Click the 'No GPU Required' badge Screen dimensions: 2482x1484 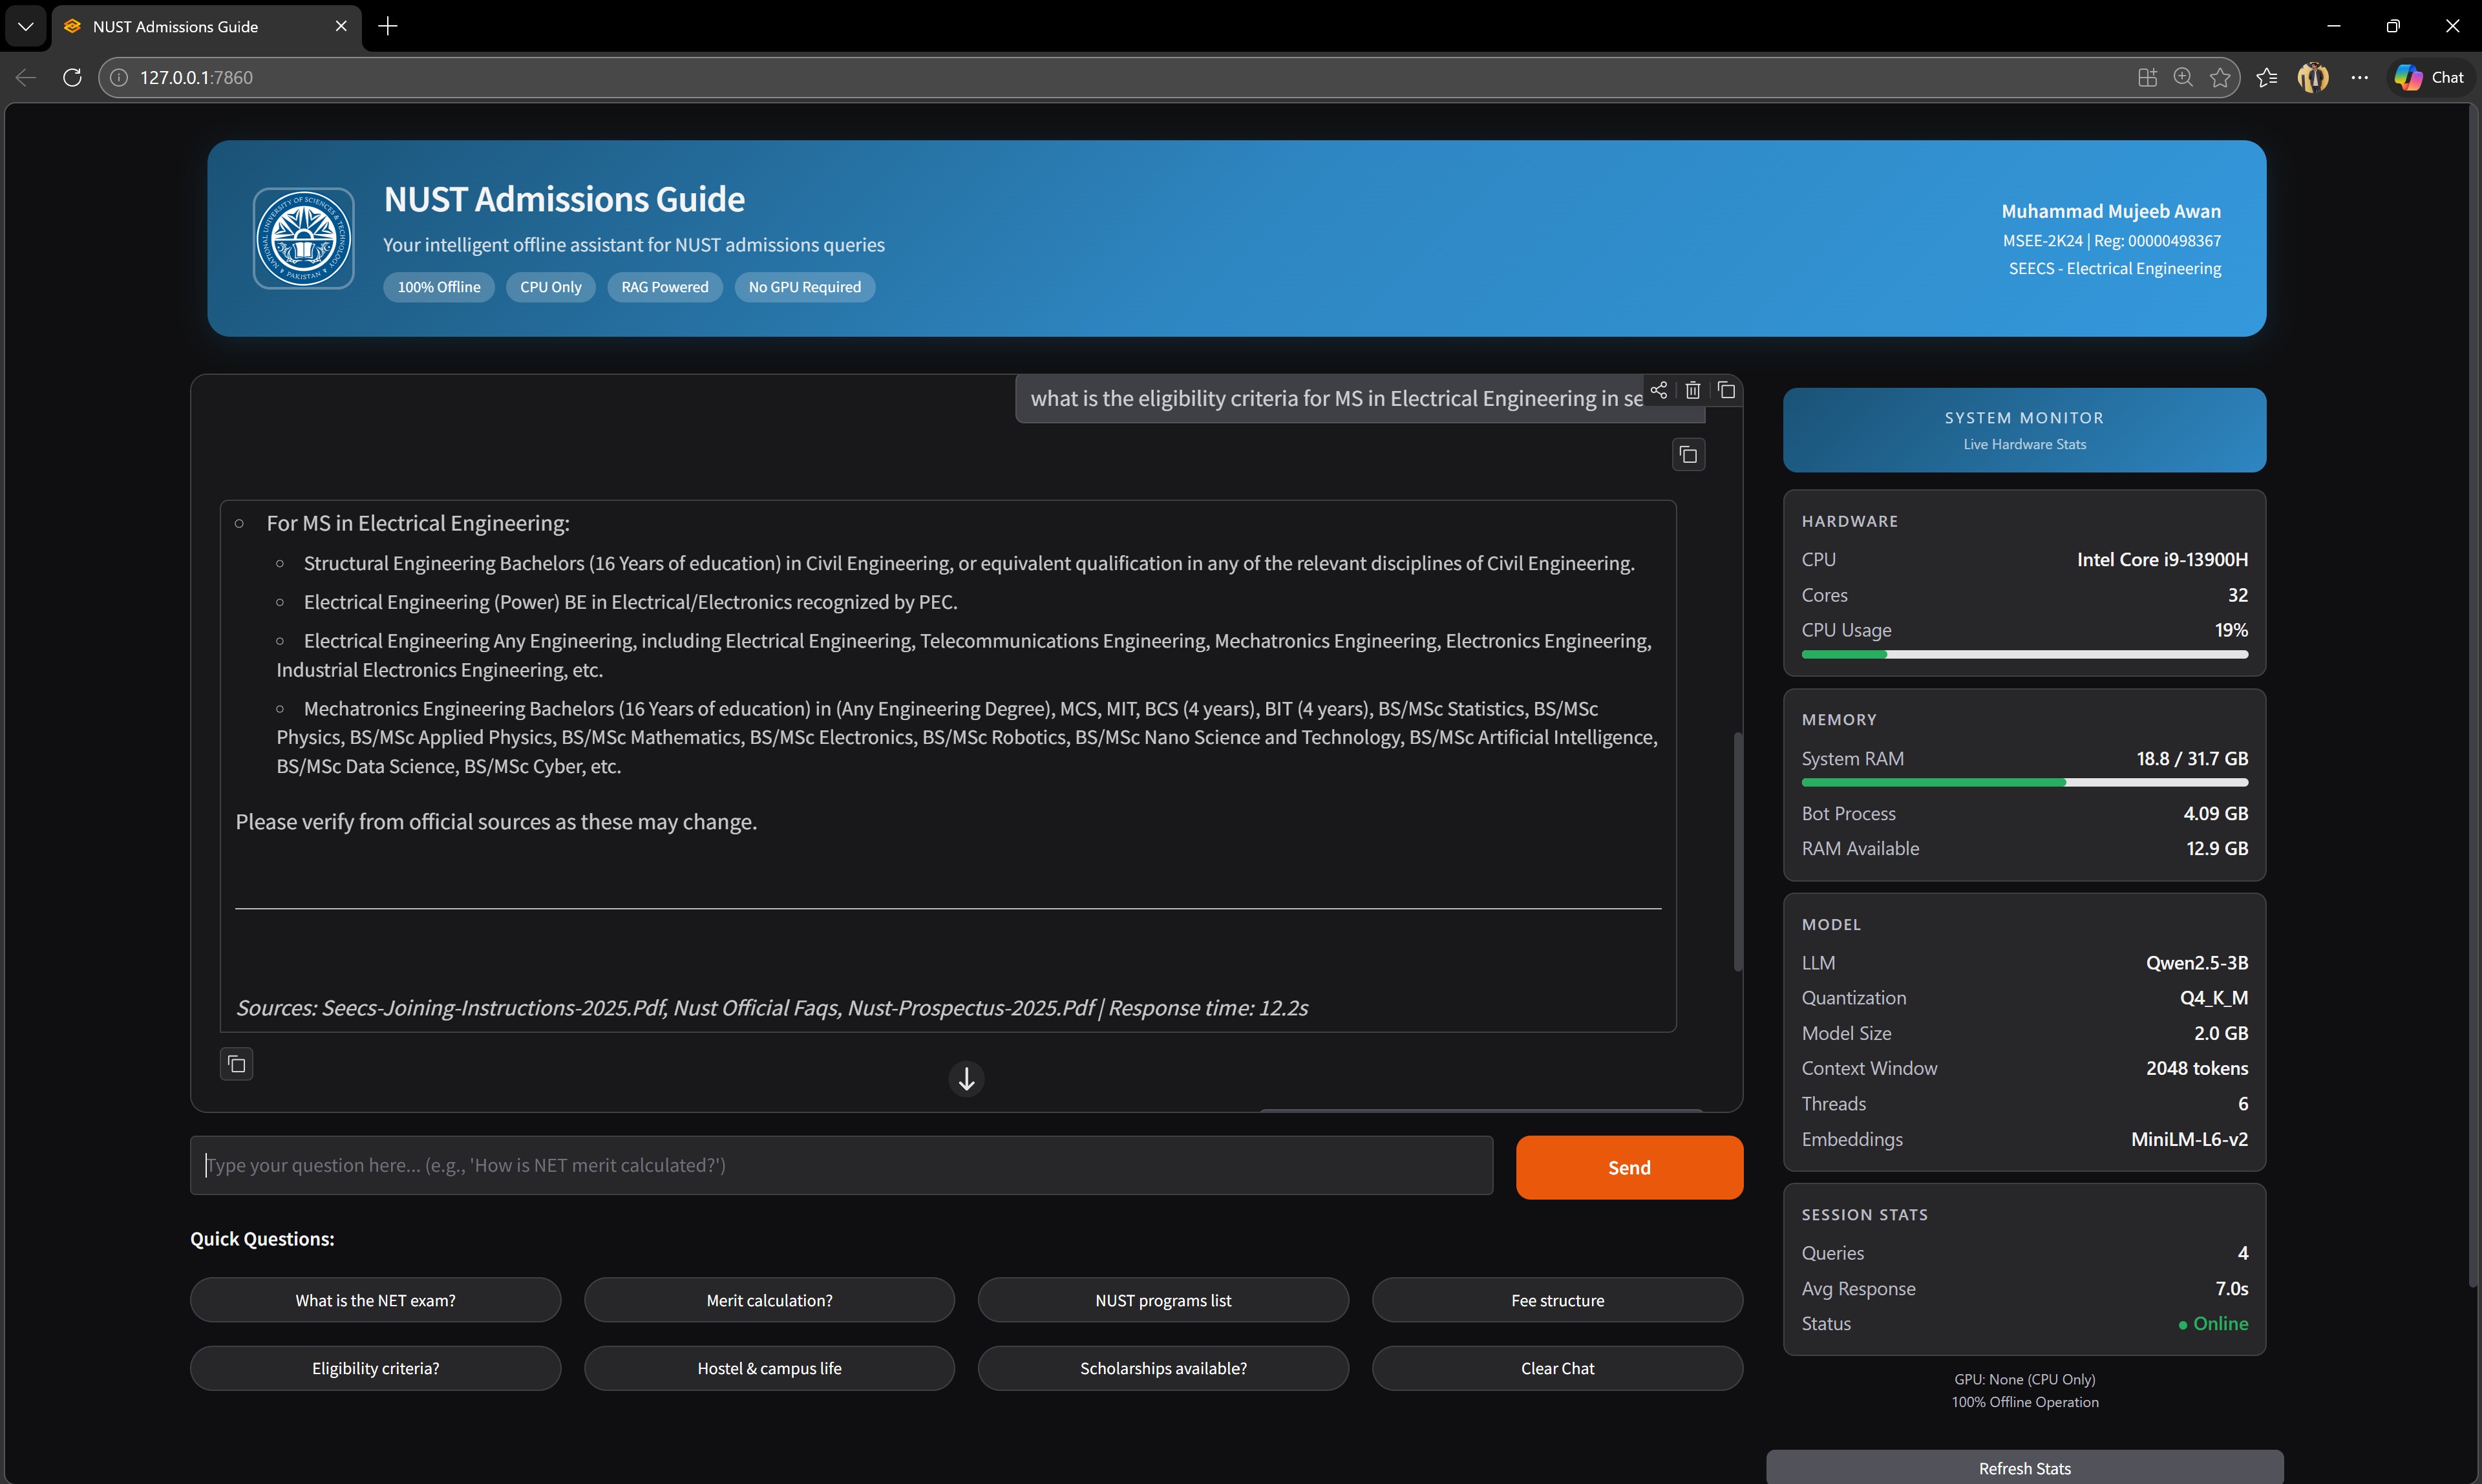tap(804, 287)
